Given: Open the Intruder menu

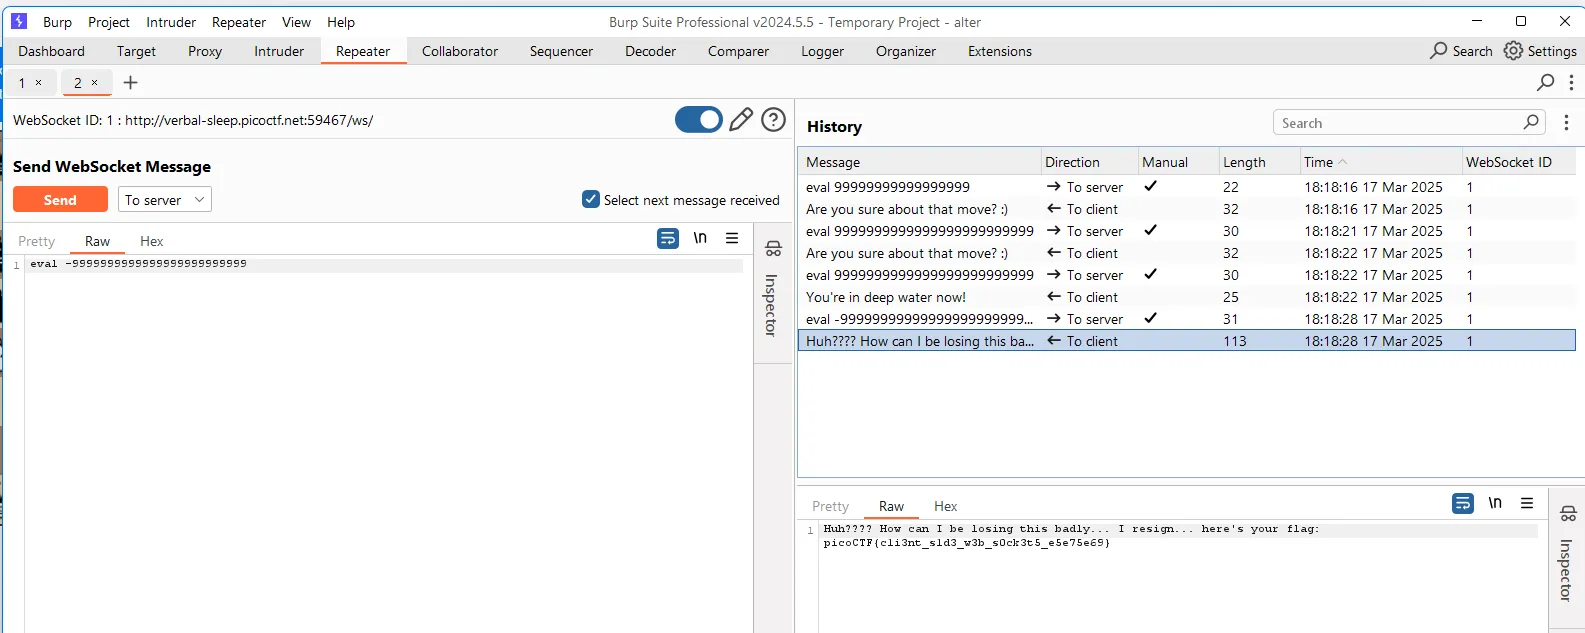Looking at the screenshot, I should [x=171, y=22].
